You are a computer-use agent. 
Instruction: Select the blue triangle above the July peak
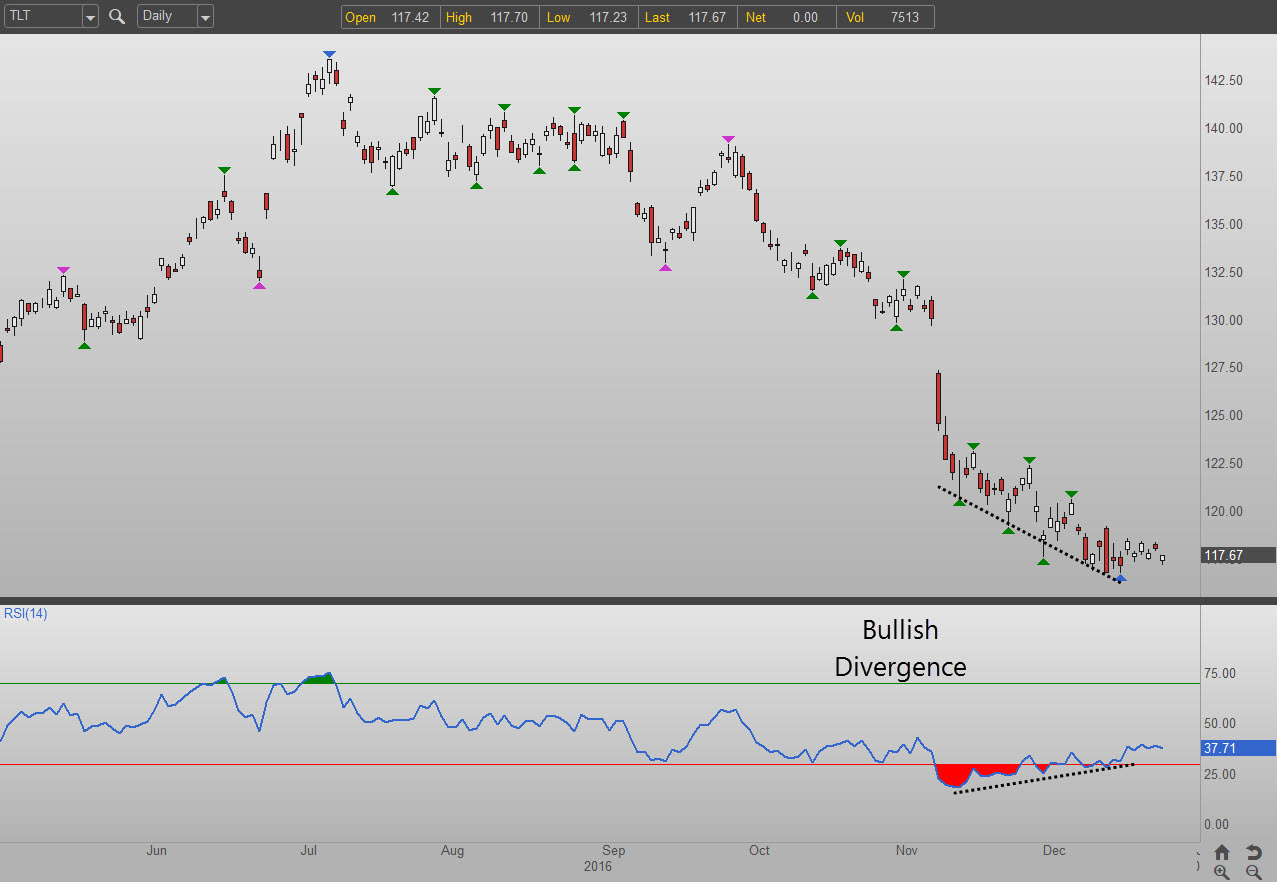click(x=329, y=54)
